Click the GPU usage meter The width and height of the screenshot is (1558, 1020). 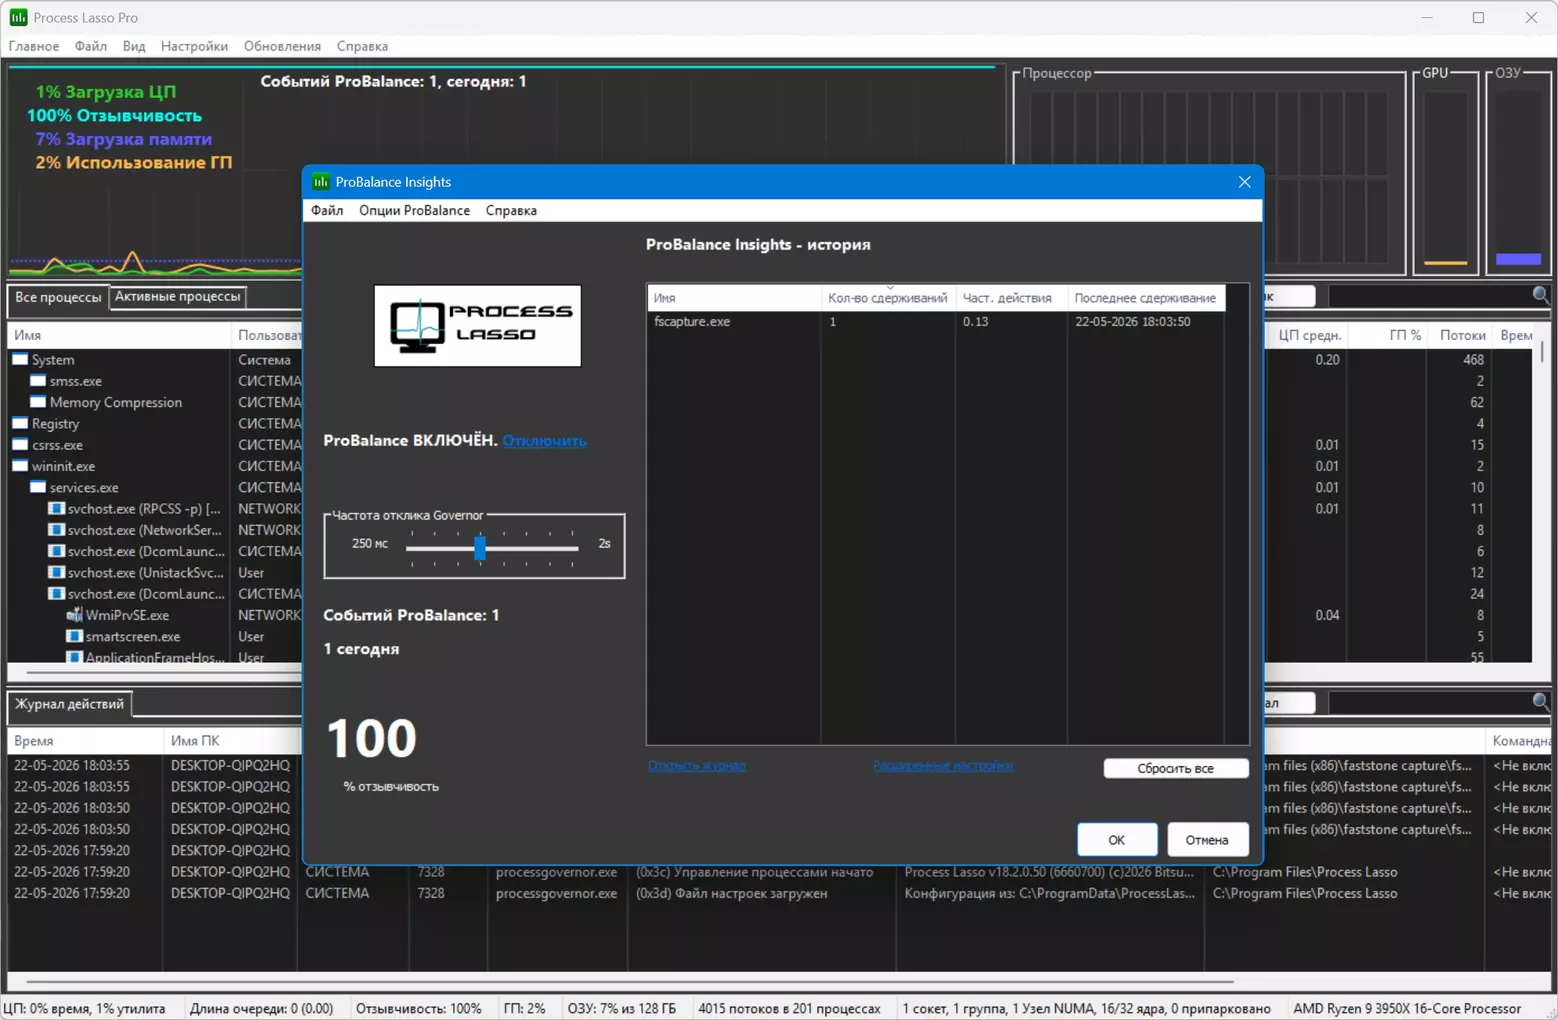[x=1445, y=176]
